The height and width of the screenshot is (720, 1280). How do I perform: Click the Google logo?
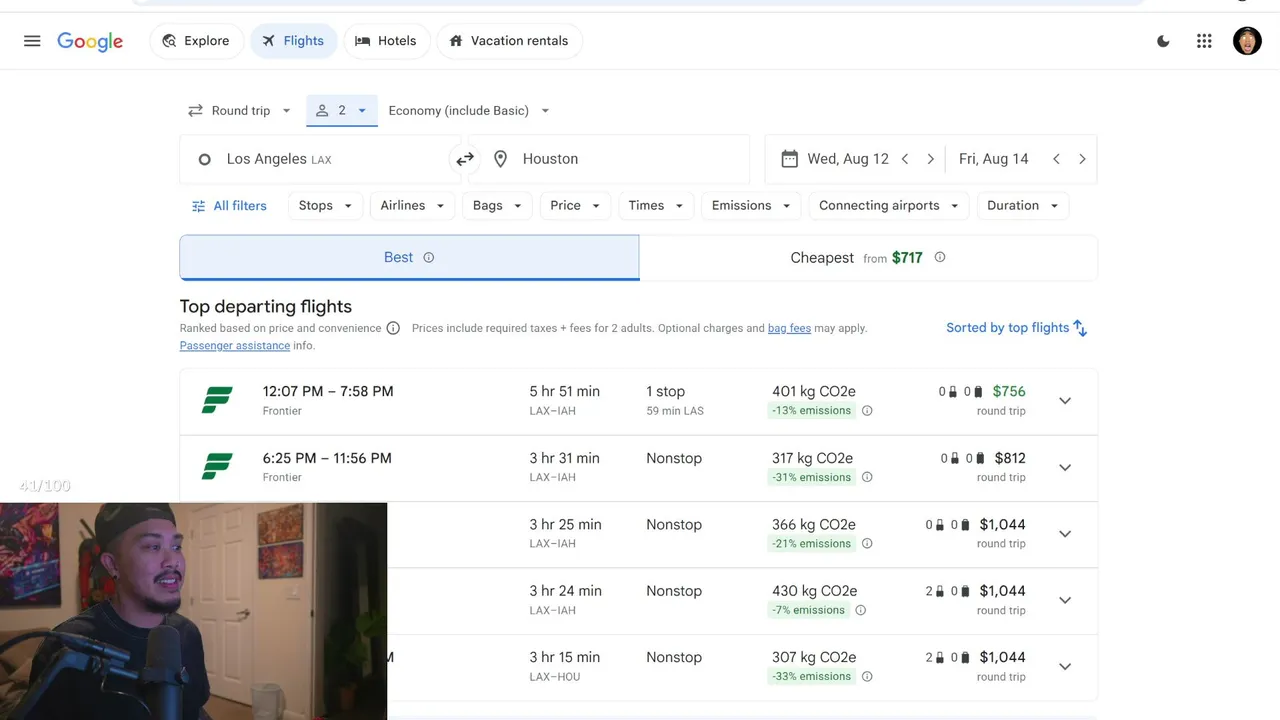pyautogui.click(x=90, y=41)
